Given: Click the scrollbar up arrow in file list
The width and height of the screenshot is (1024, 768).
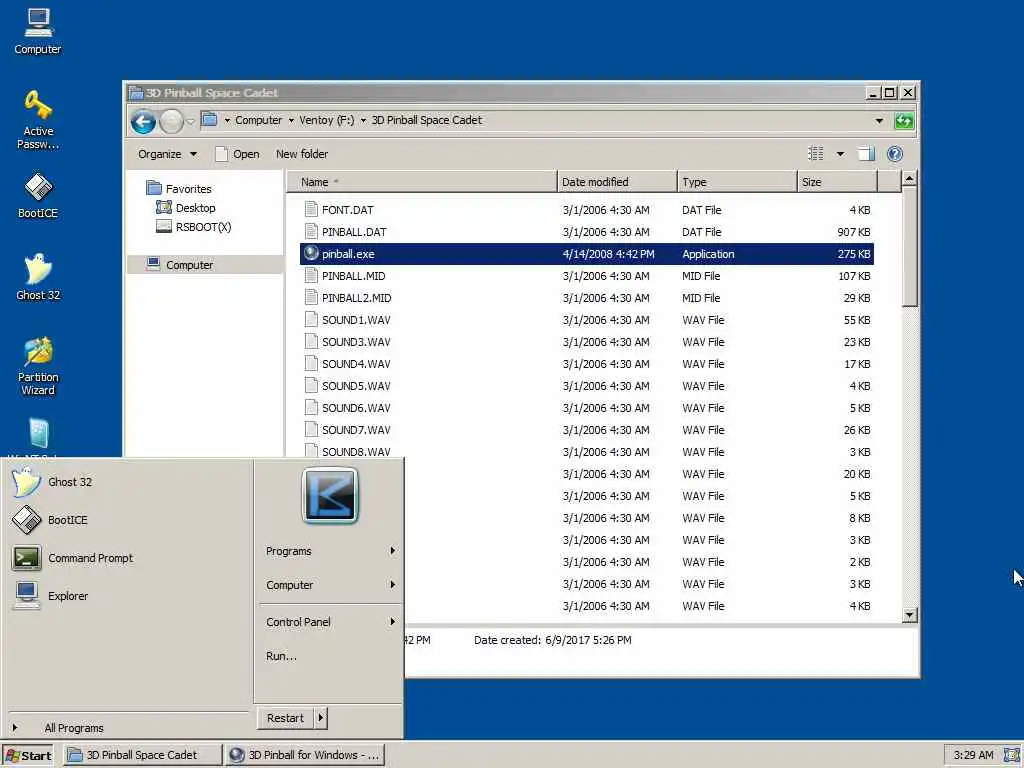Looking at the screenshot, I should coord(910,178).
